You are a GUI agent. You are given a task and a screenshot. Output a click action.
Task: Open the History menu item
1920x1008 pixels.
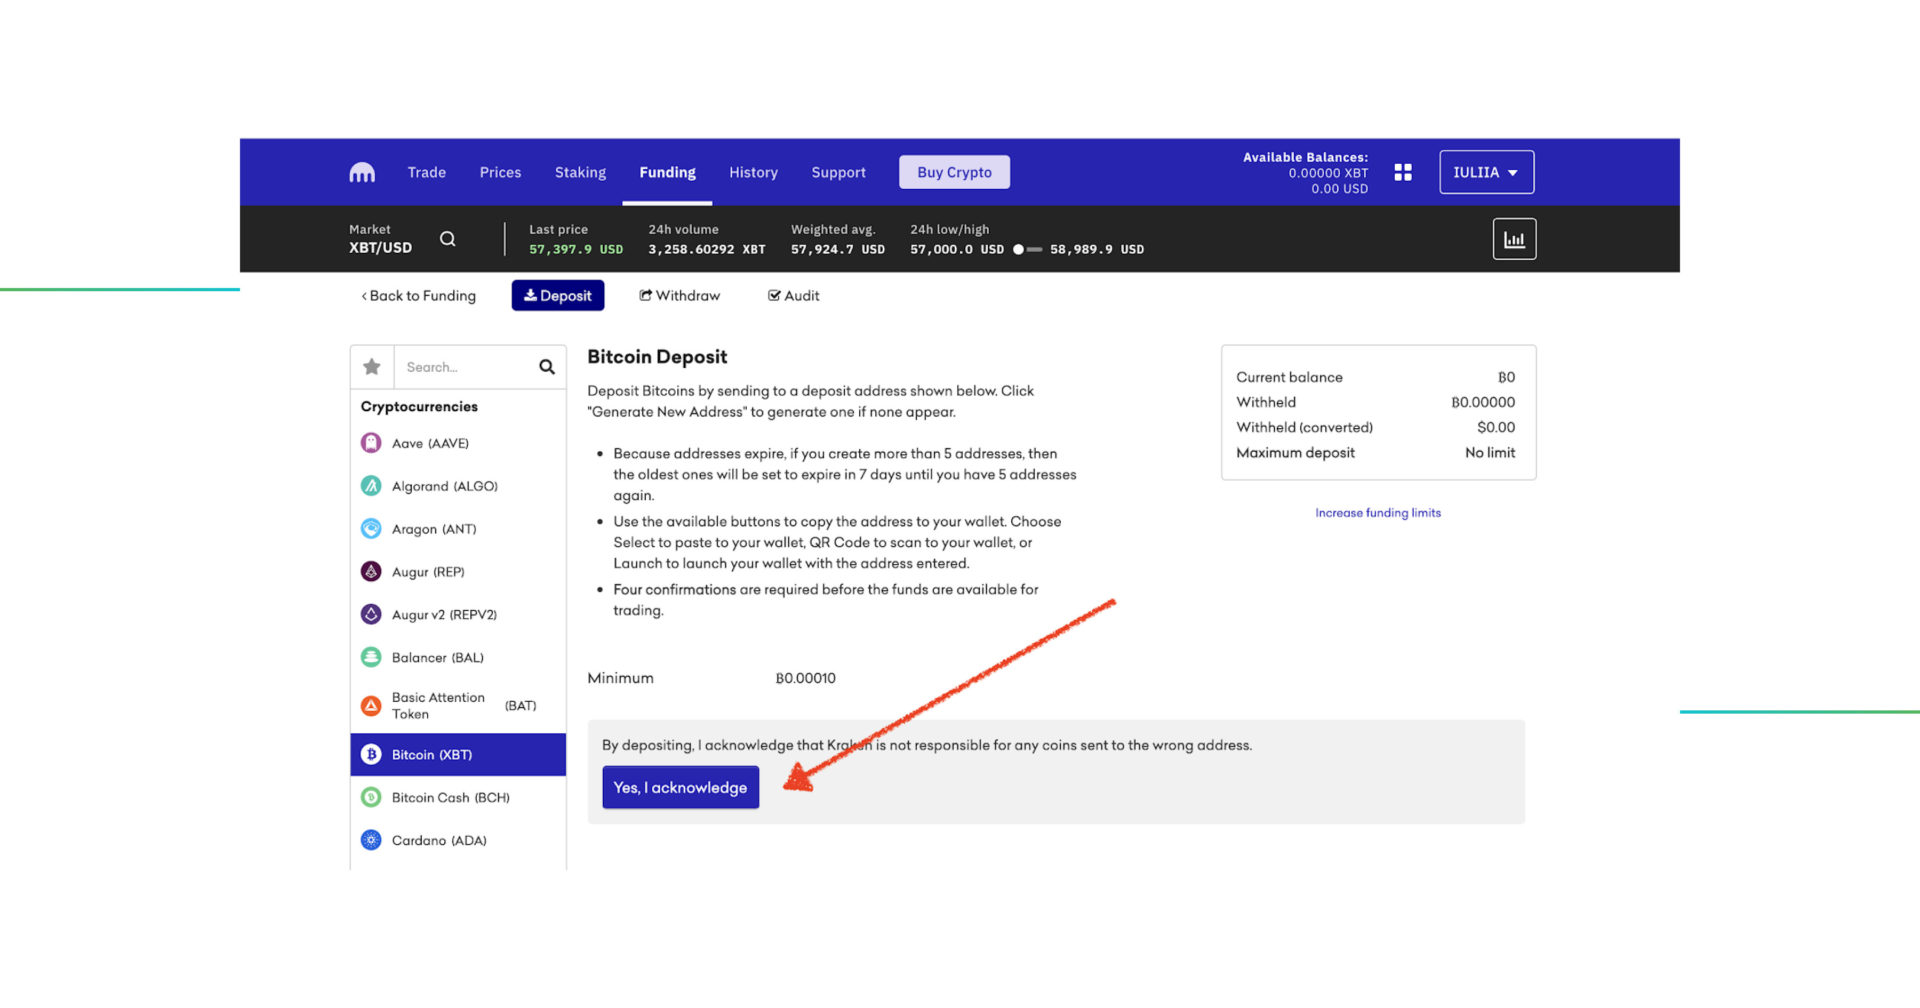pos(753,171)
